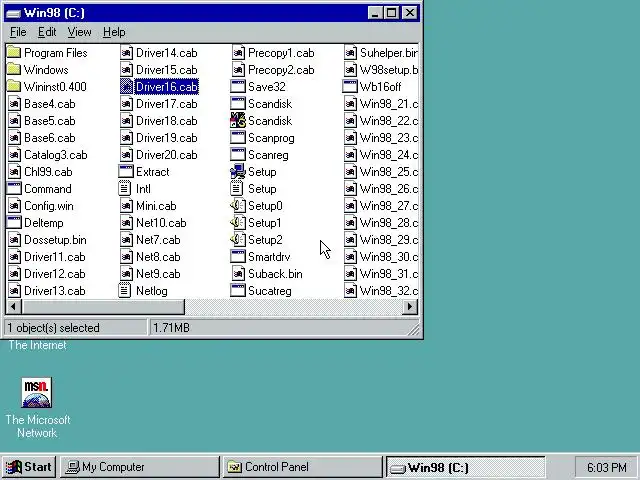Click the Command program icon
Image resolution: width=640 pixels, height=480 pixels.
[x=14, y=189]
